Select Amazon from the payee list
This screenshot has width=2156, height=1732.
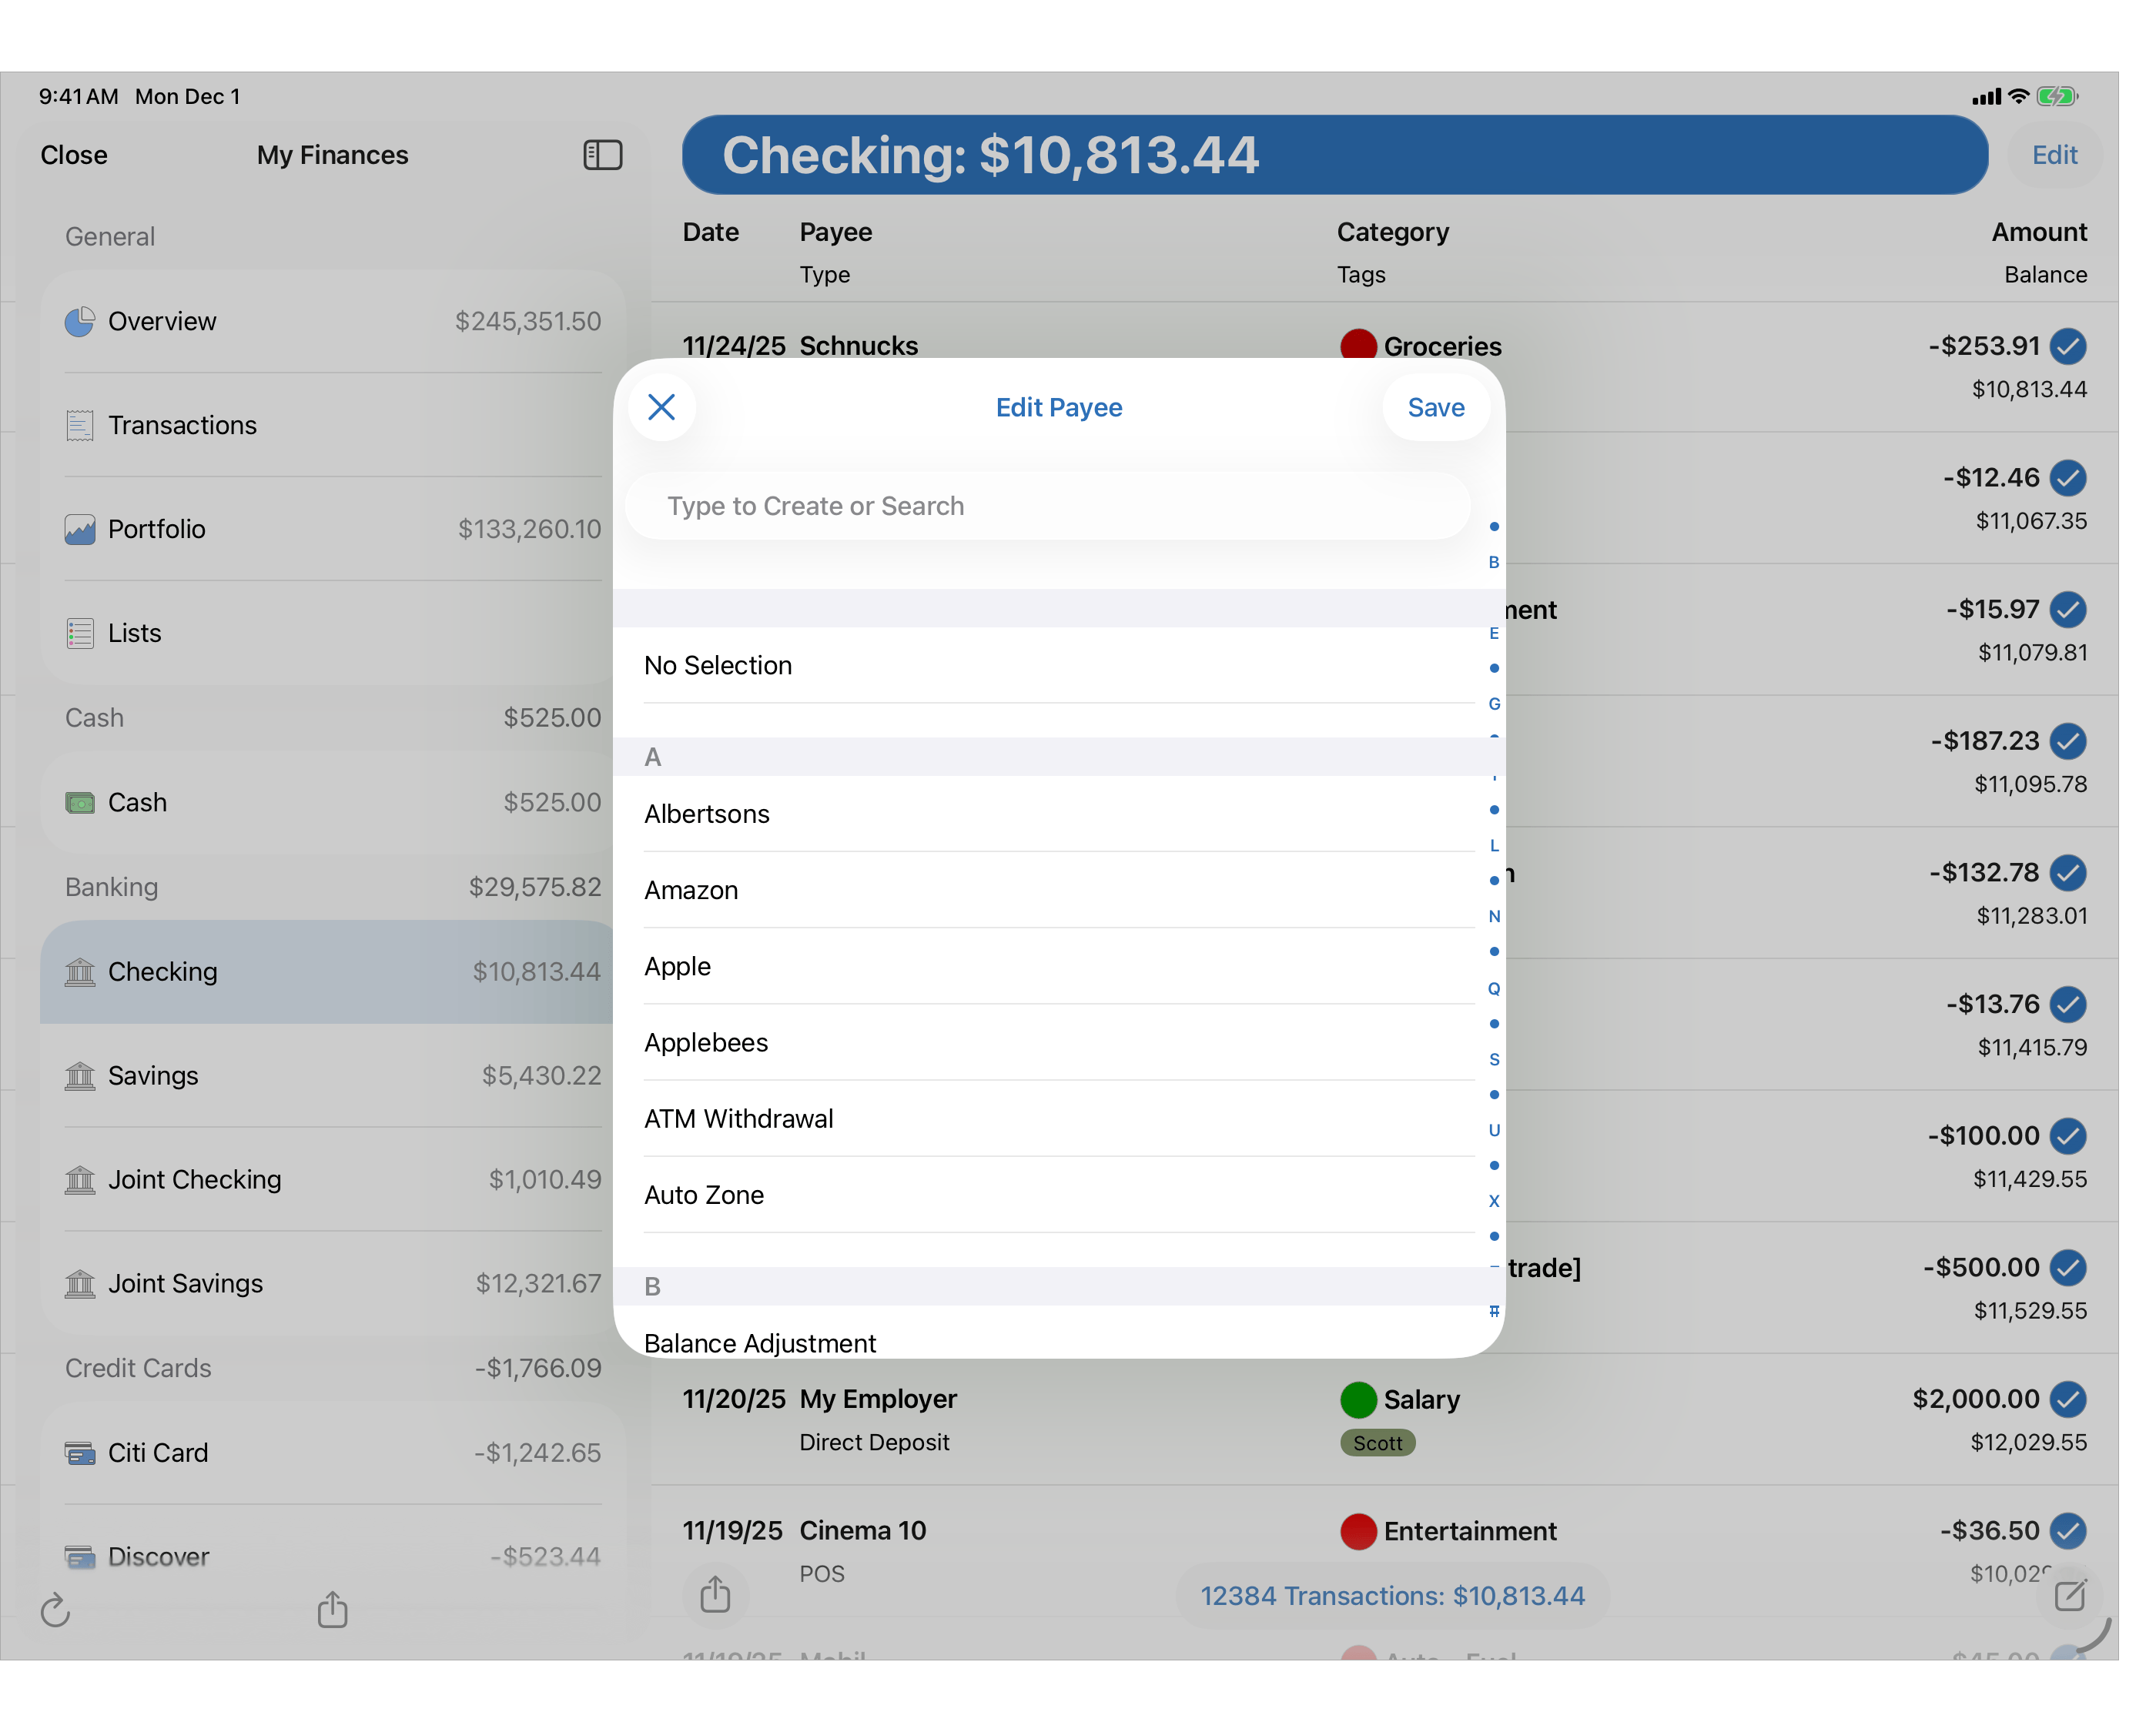[691, 890]
